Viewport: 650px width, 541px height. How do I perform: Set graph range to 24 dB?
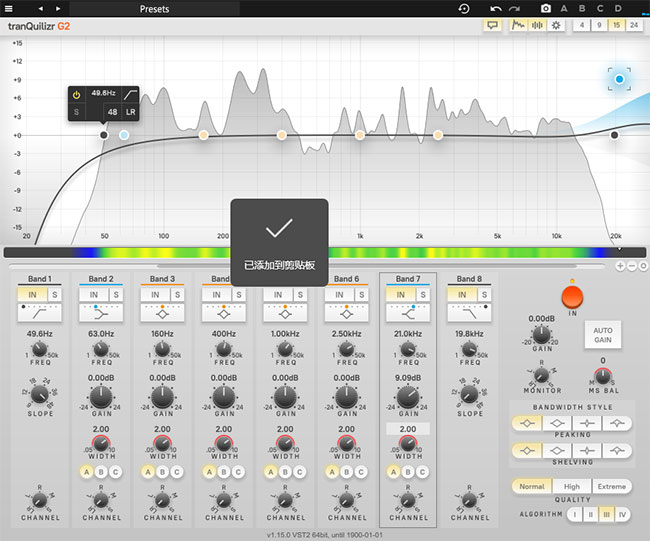click(634, 25)
